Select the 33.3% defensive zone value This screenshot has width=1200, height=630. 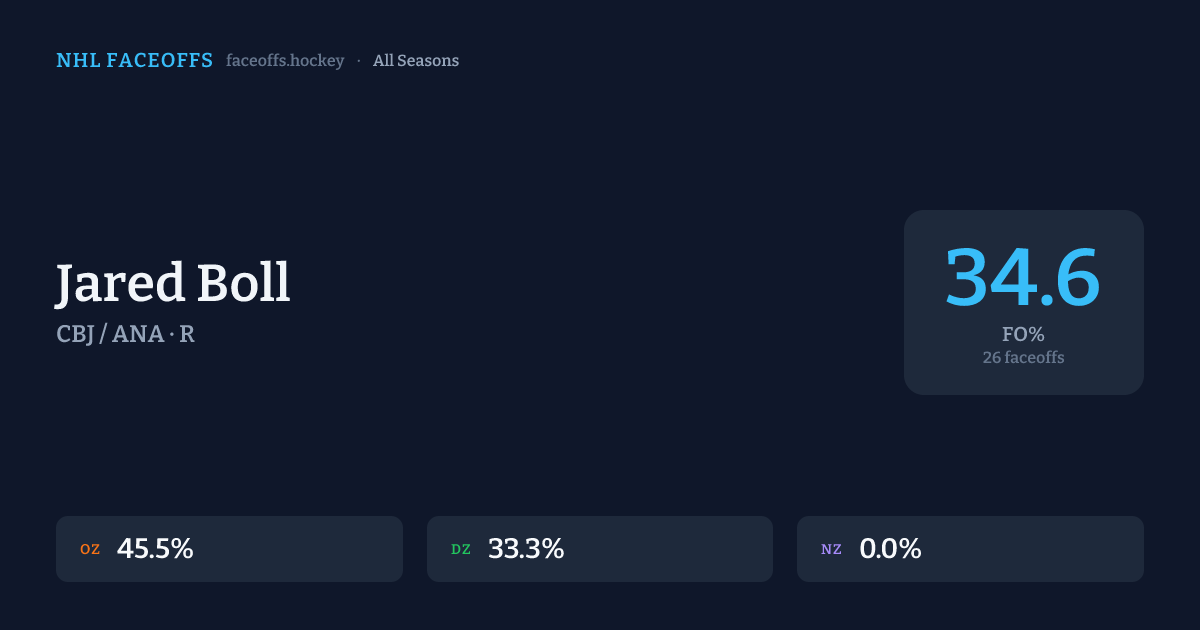coord(526,549)
